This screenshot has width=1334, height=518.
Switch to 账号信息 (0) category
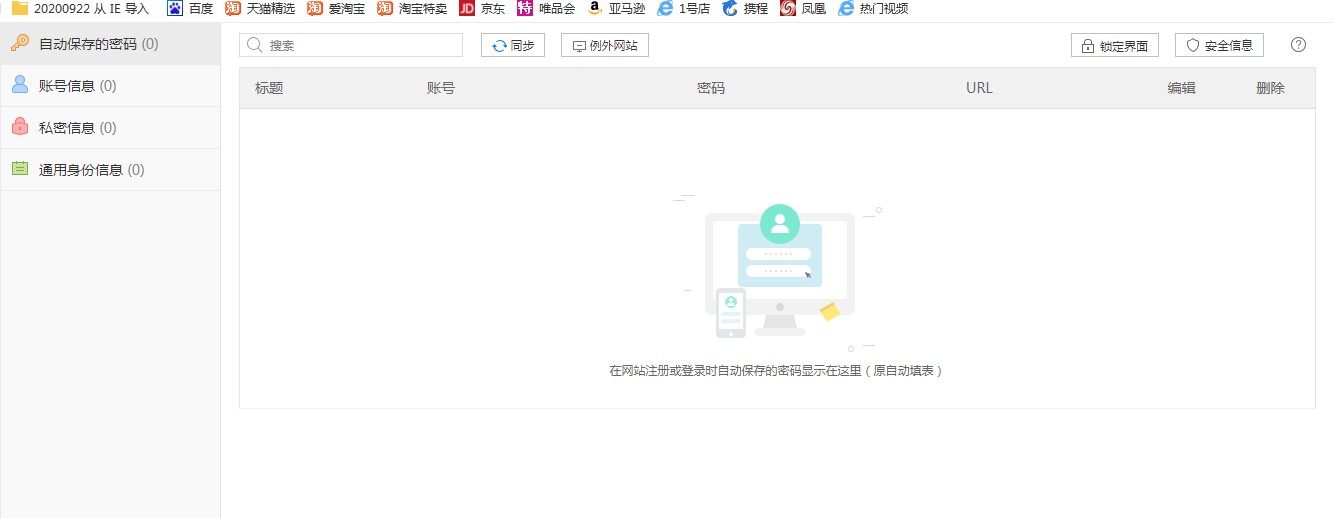pos(110,86)
